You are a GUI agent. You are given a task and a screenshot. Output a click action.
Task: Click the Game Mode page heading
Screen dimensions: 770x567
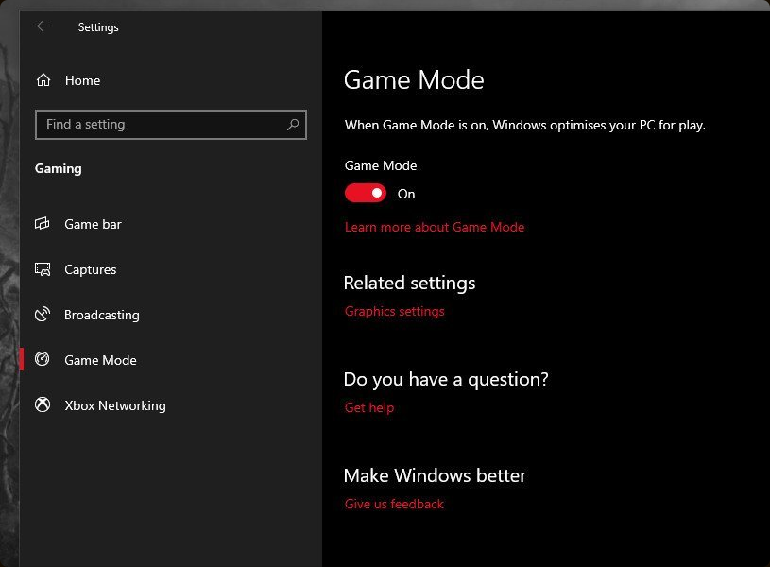click(x=414, y=80)
